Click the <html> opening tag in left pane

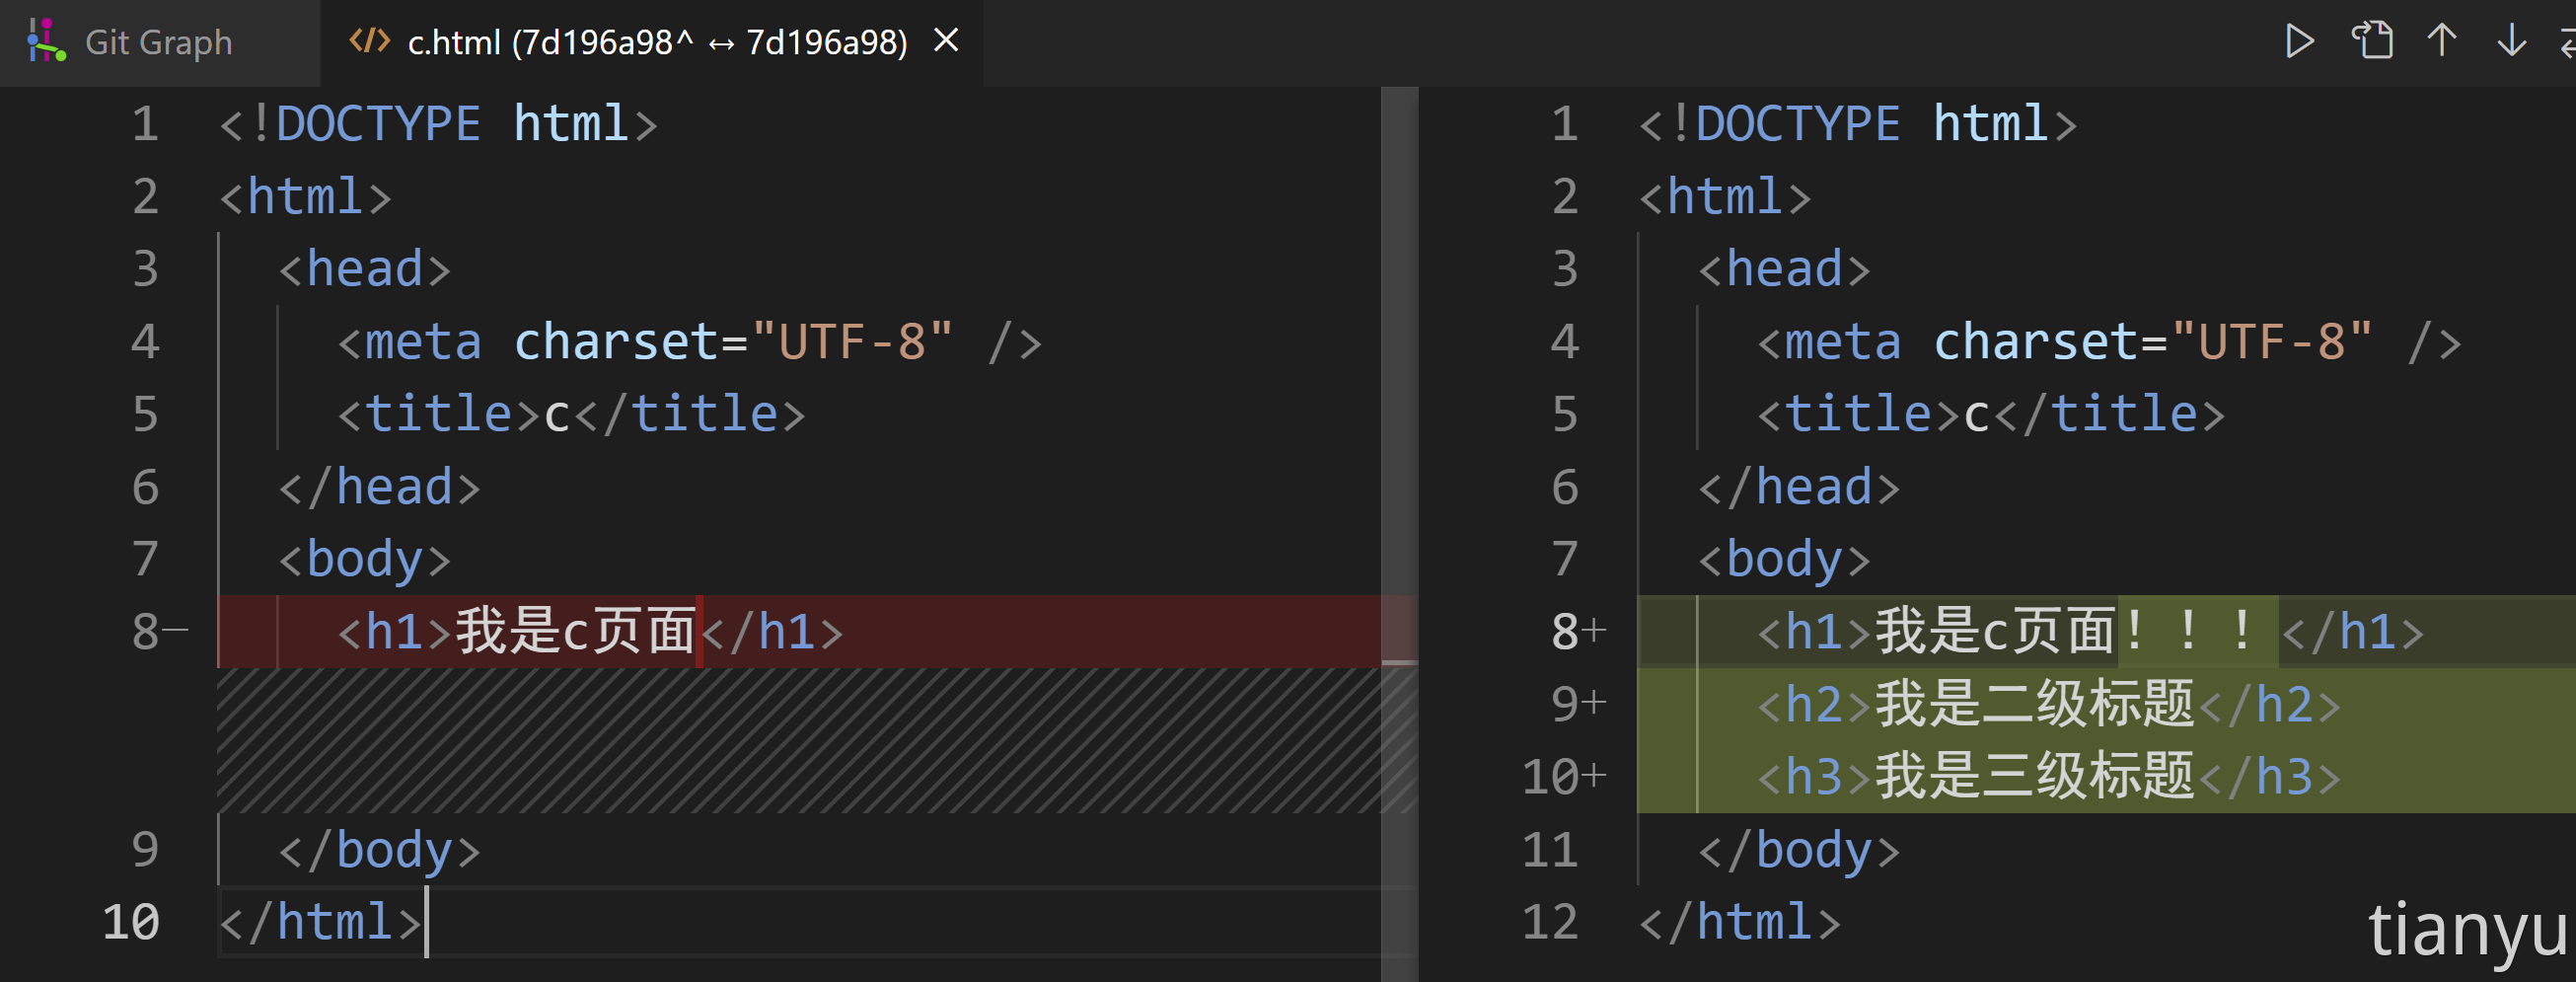tap(306, 197)
